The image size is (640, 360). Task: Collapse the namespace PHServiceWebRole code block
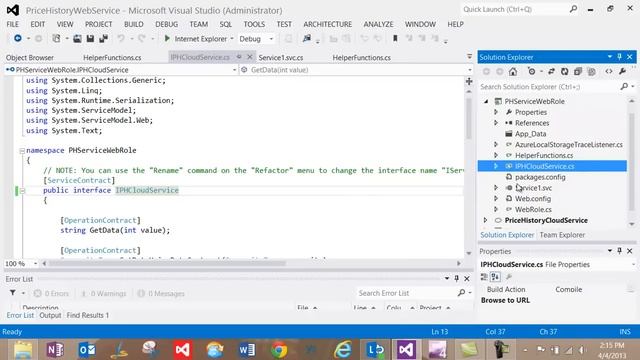pos(22,151)
